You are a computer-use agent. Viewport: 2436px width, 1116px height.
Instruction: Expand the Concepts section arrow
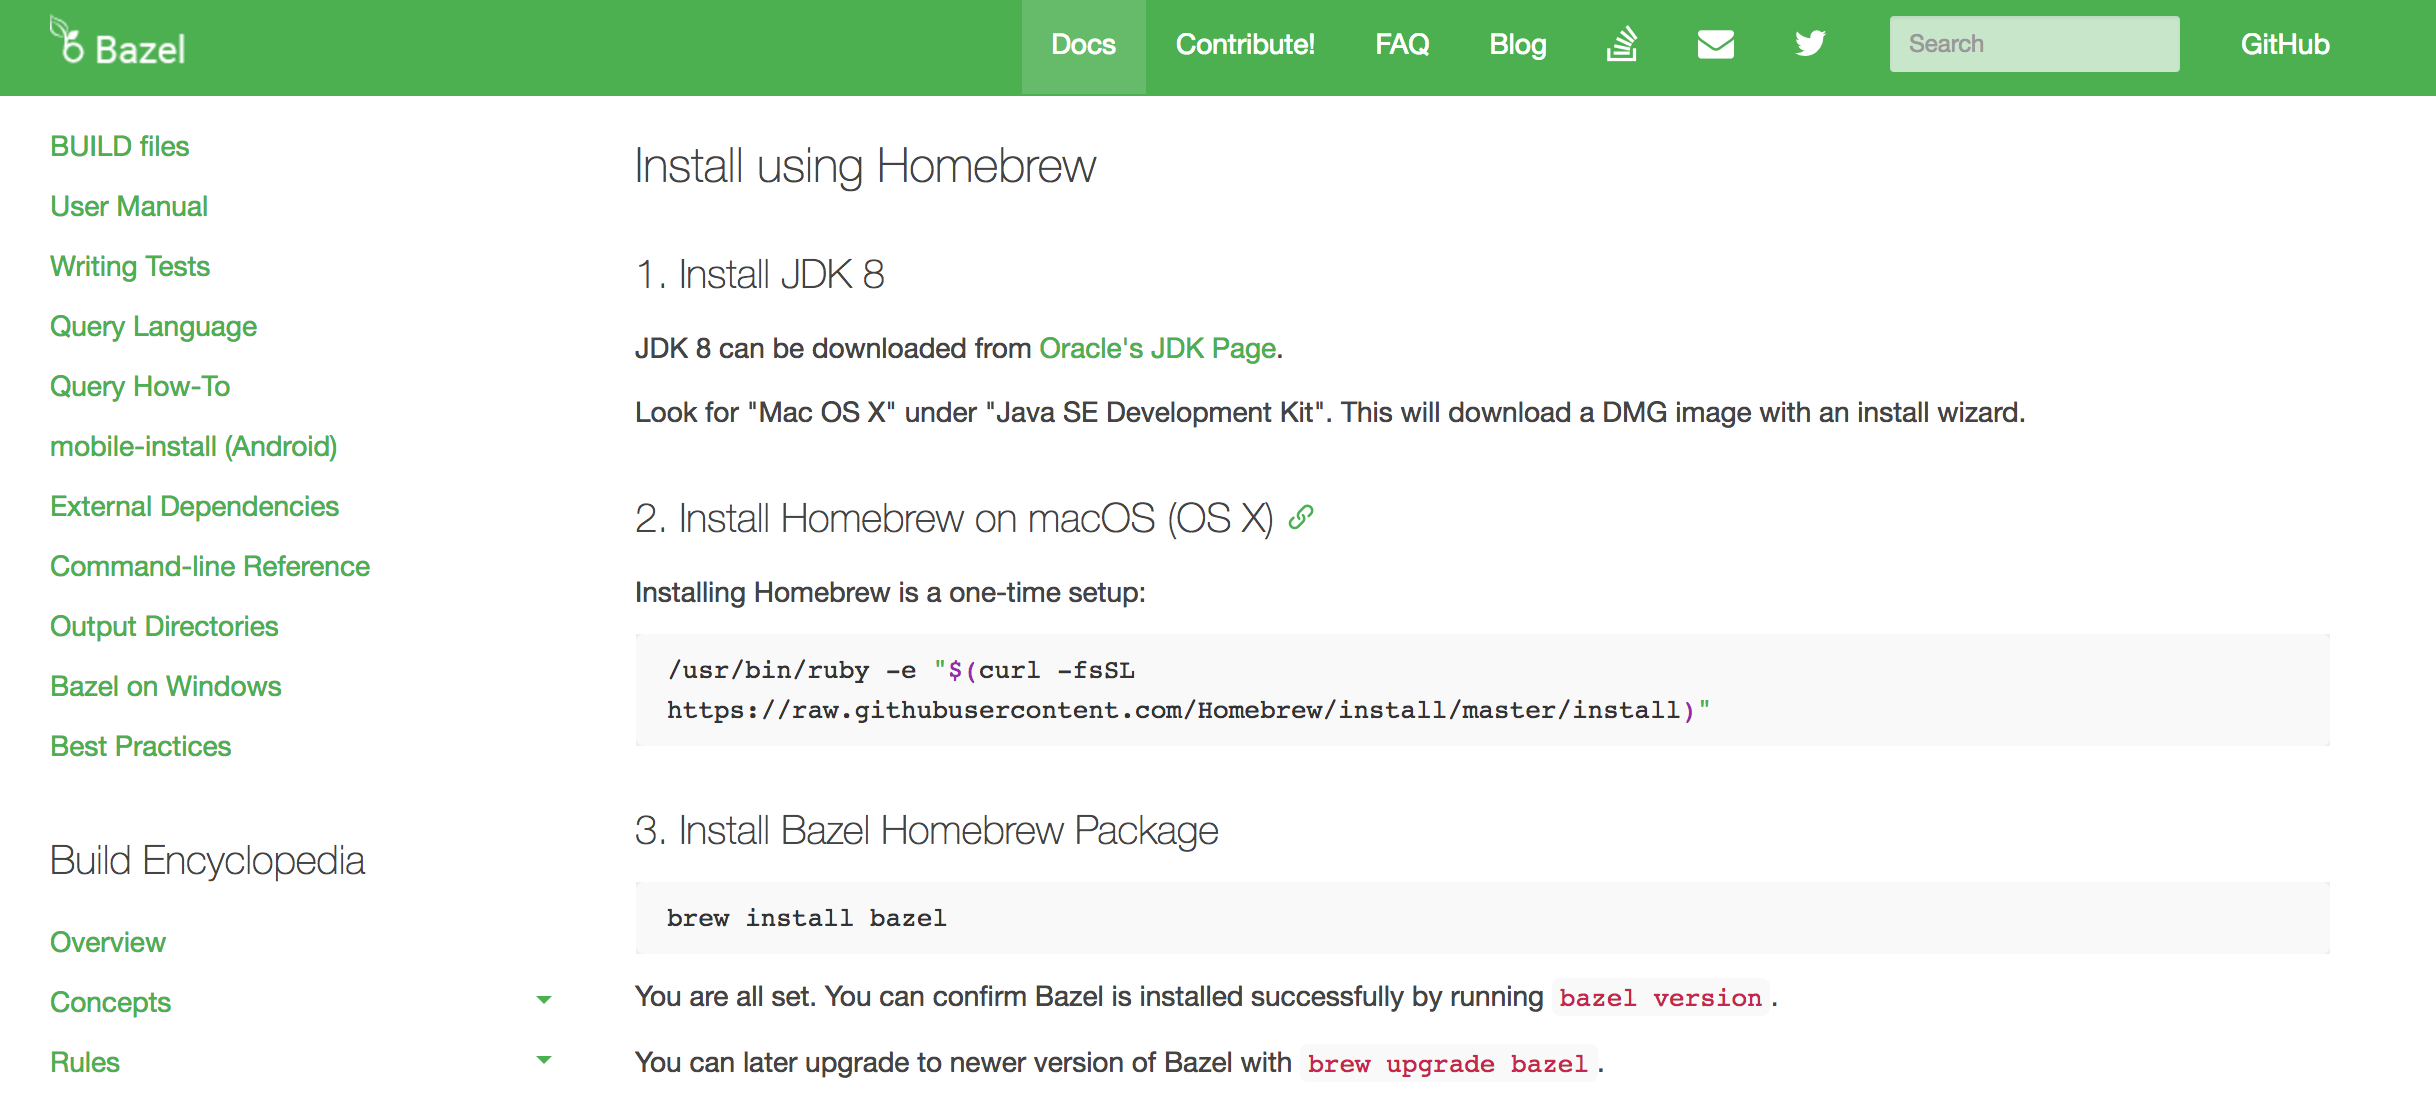(x=544, y=1000)
